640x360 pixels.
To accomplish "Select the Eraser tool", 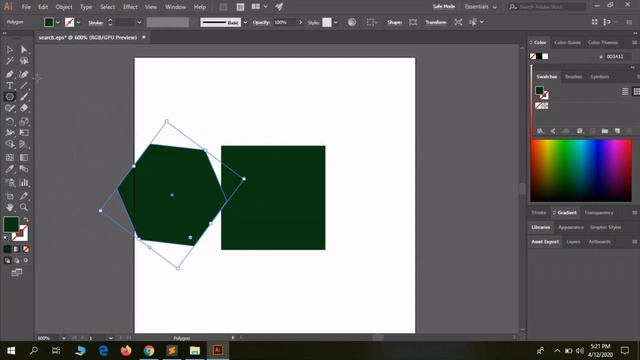I will click(x=24, y=108).
